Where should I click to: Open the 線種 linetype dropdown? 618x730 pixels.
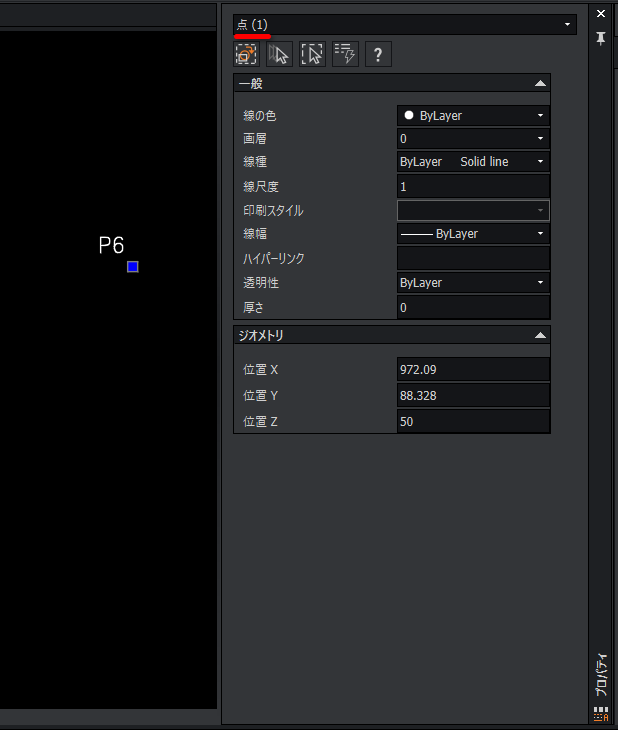(473, 161)
